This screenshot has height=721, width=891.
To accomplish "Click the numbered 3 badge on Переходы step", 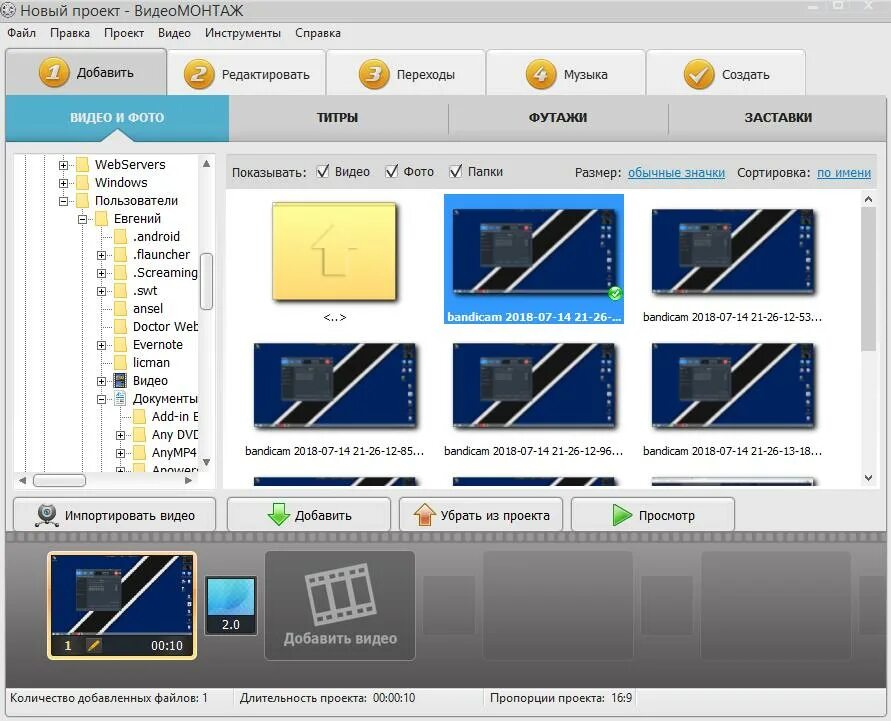I will [374, 74].
